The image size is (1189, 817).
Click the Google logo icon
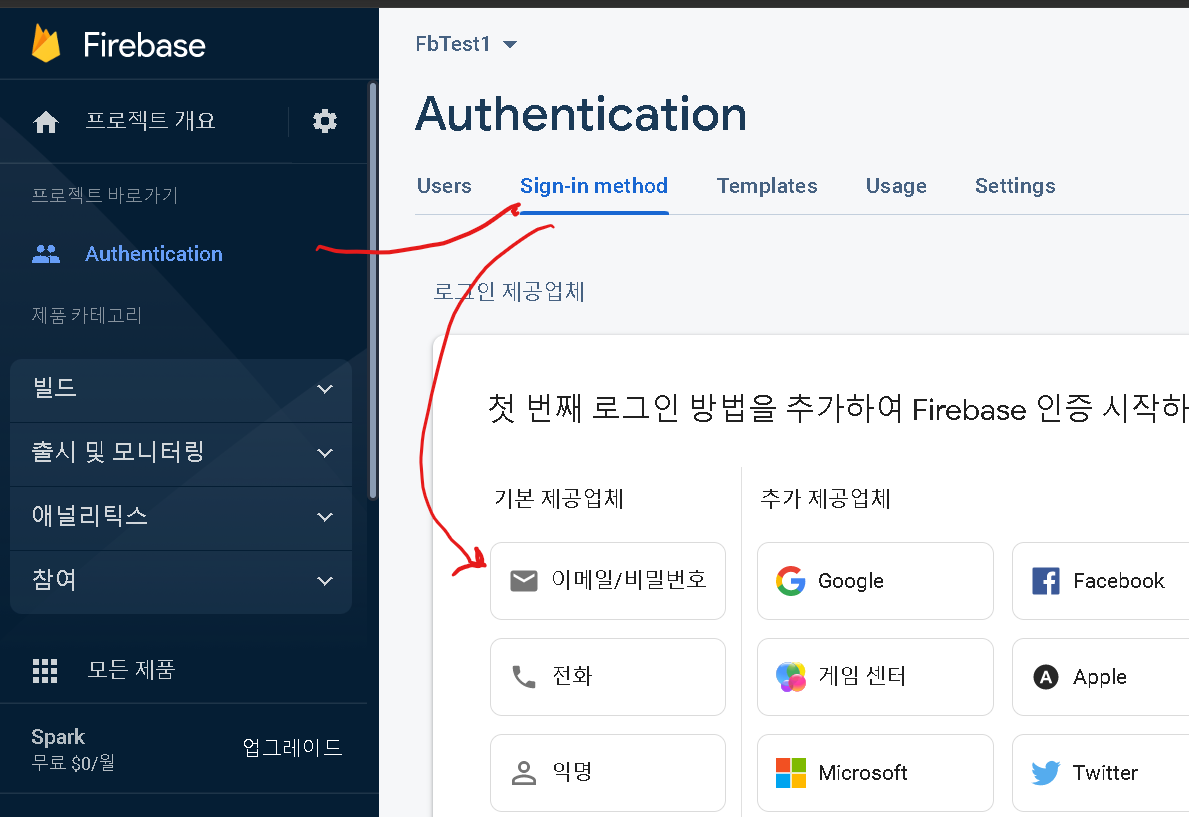click(x=790, y=581)
